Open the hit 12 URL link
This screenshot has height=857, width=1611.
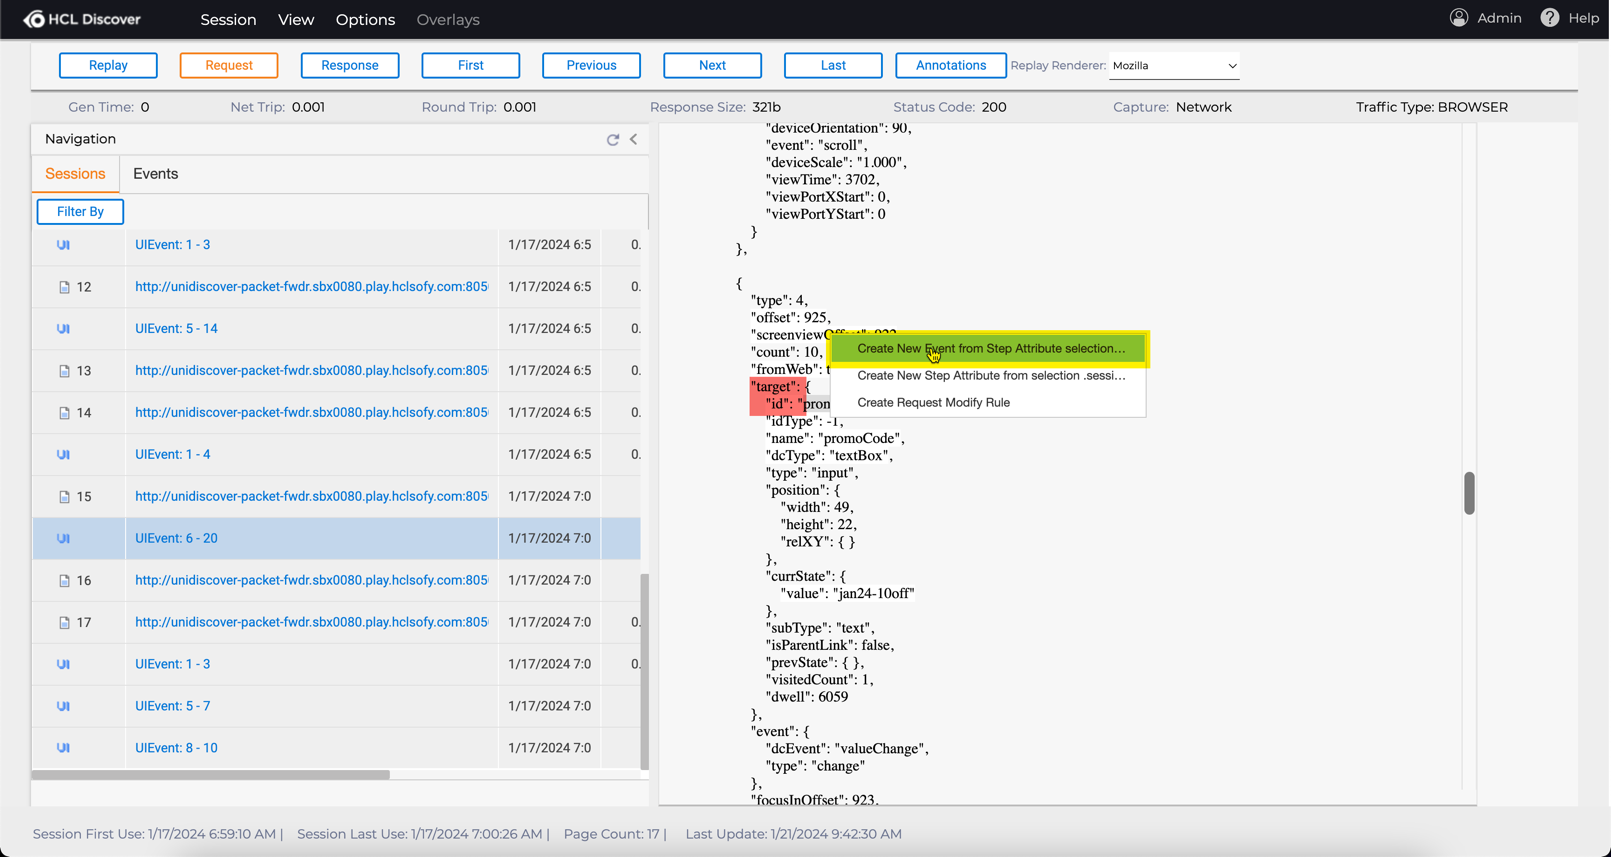(312, 287)
